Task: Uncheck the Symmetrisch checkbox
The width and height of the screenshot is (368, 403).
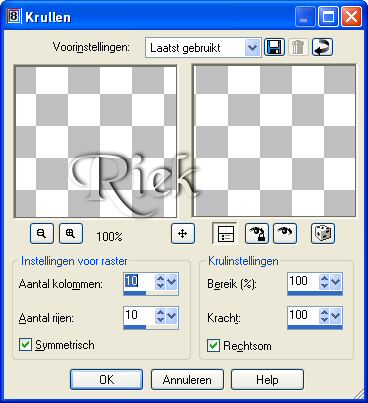Action: tap(25, 345)
